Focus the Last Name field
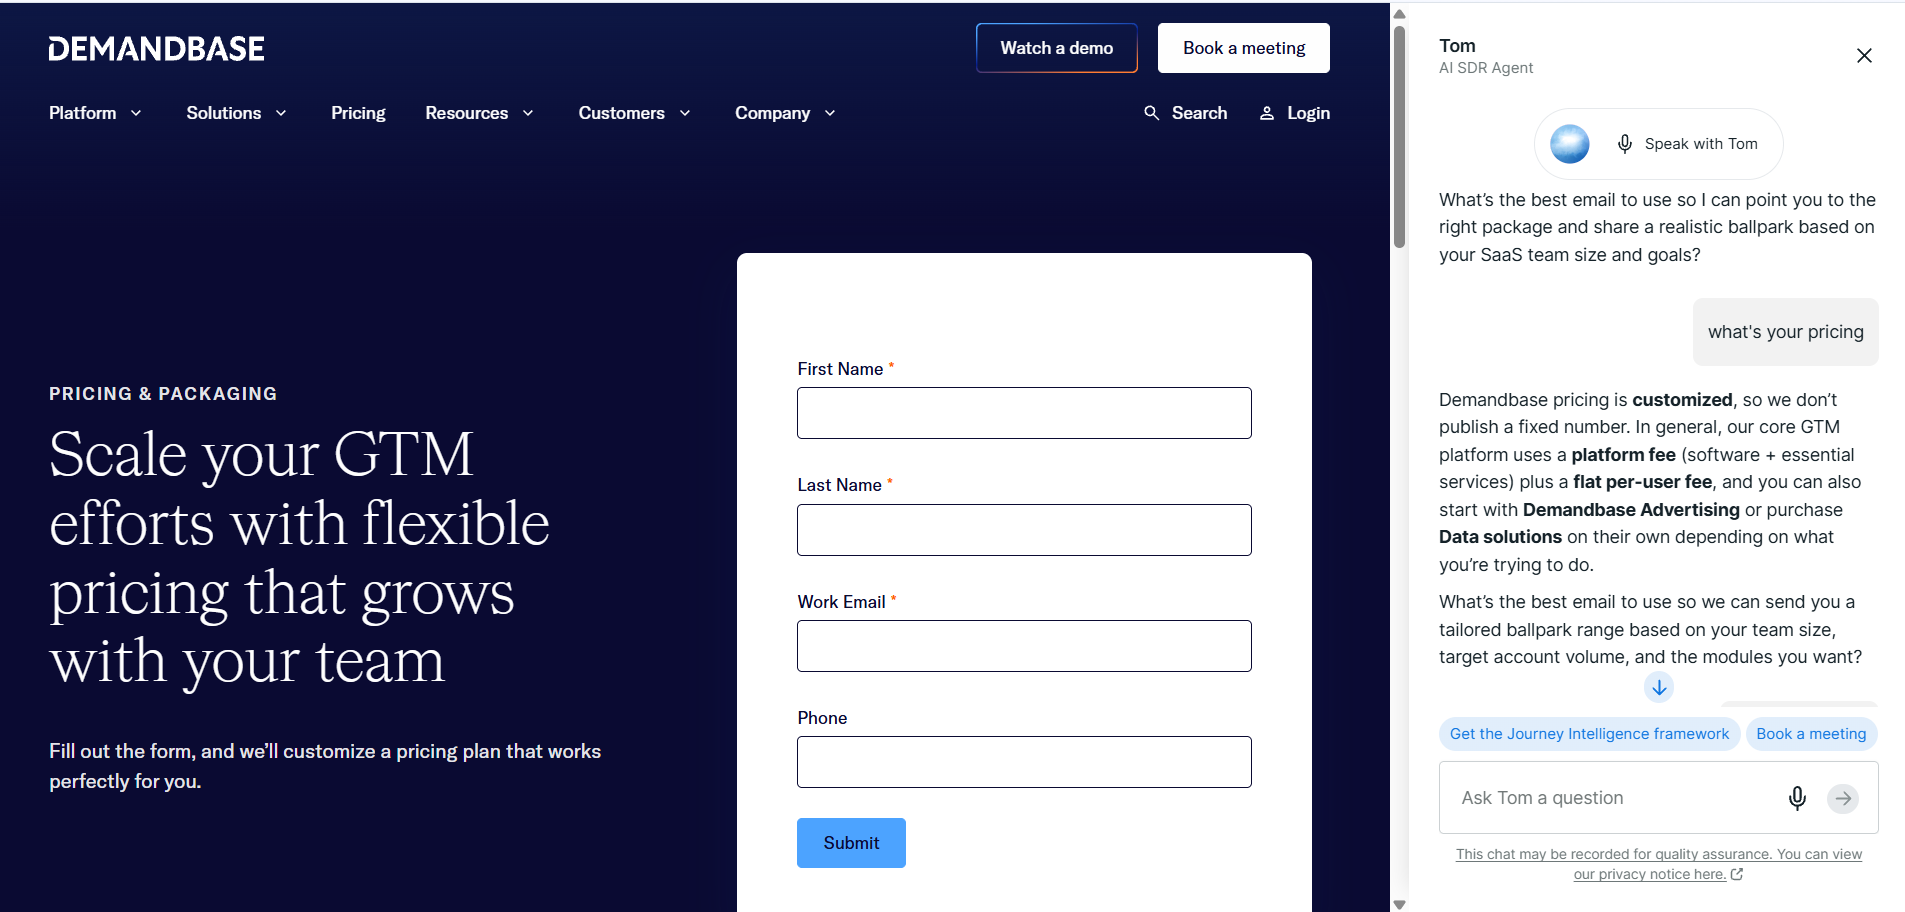 pyautogui.click(x=1024, y=530)
